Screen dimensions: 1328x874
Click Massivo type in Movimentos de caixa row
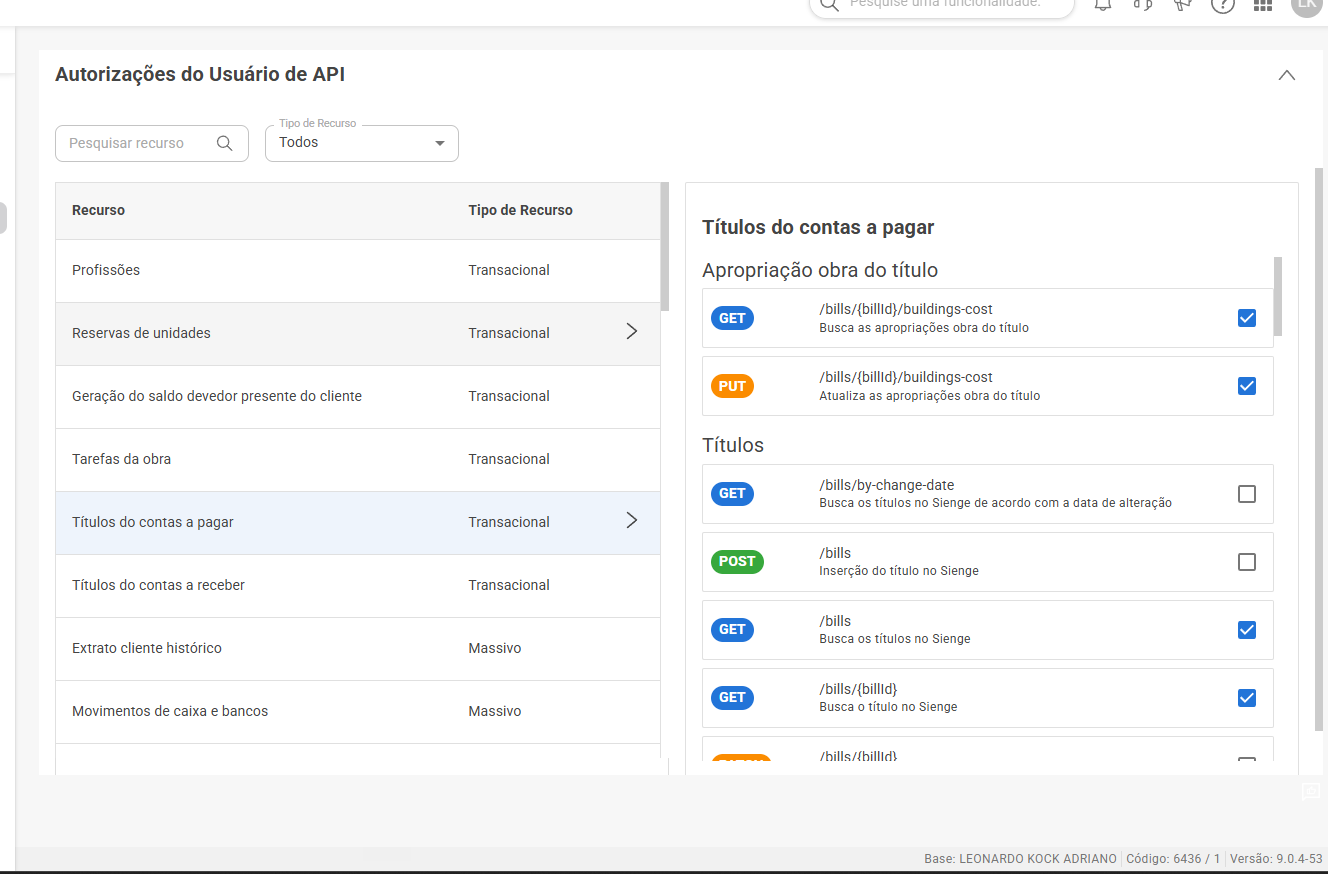pos(495,711)
